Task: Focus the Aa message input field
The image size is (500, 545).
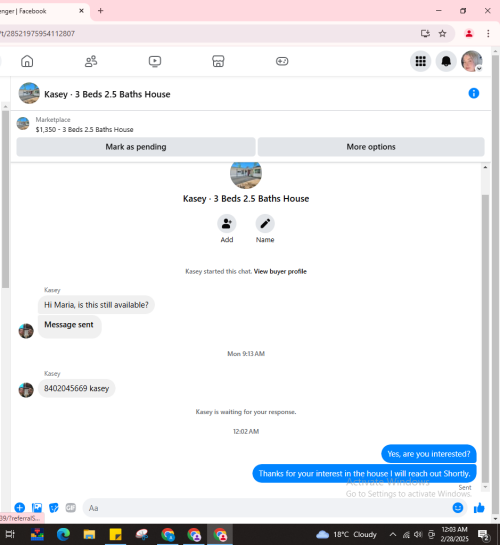Action: click(268, 508)
